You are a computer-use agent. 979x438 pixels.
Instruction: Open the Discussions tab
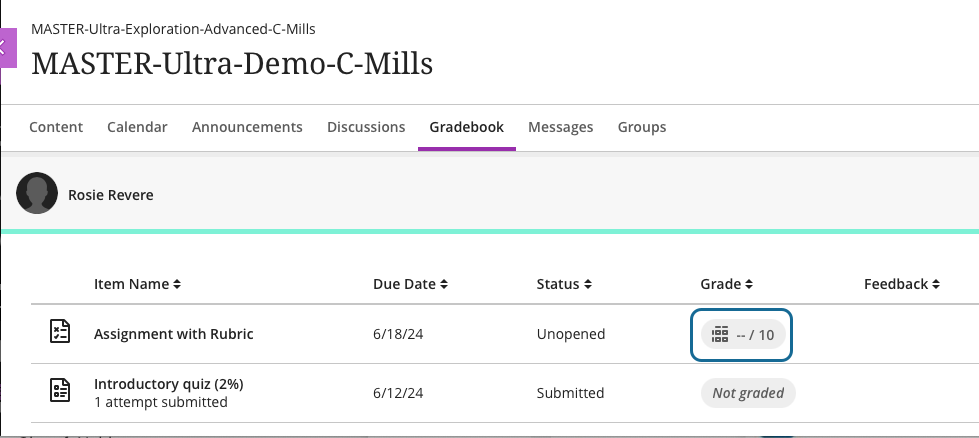click(x=366, y=127)
